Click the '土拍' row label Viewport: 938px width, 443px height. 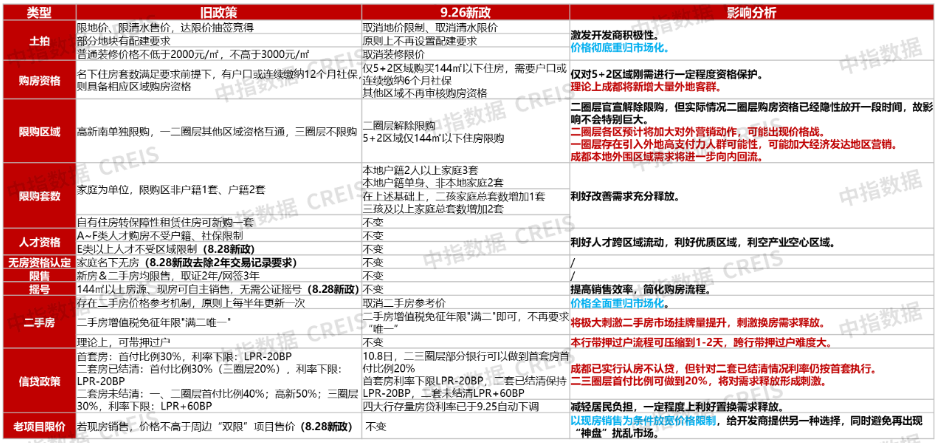pos(39,41)
